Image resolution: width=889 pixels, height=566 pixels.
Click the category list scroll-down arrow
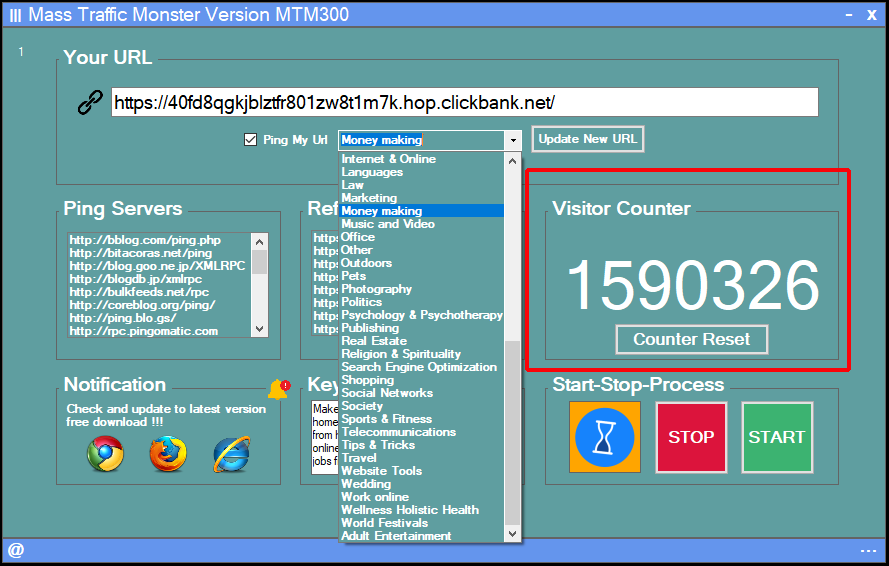click(513, 534)
